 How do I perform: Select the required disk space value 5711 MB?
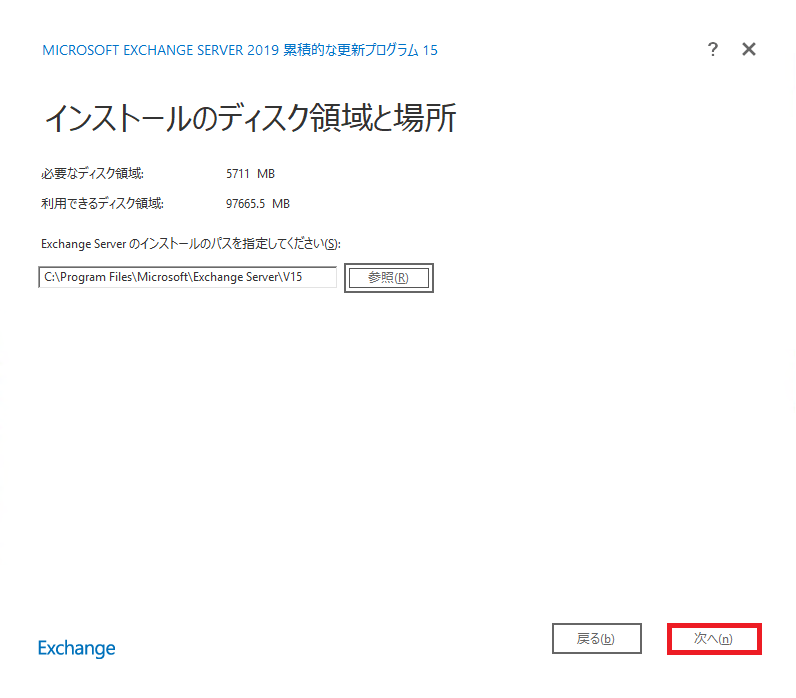tap(250, 174)
